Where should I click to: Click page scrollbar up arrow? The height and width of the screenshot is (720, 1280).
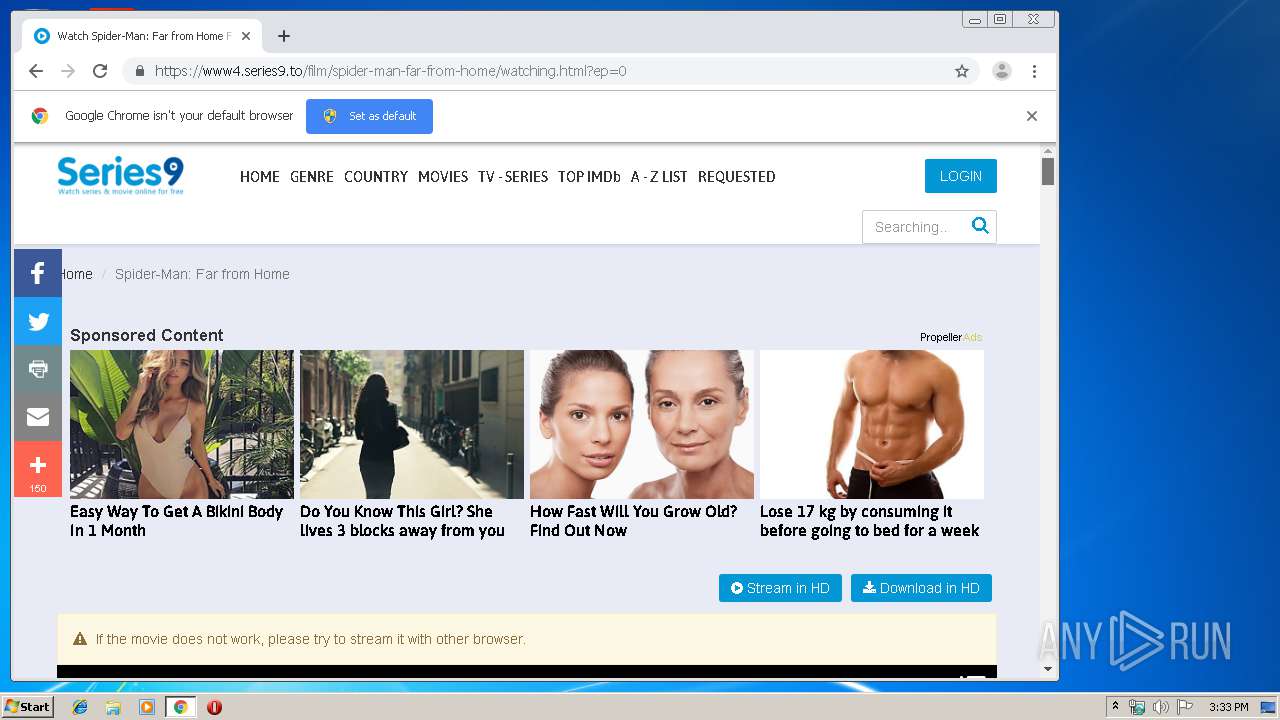[x=1048, y=151]
